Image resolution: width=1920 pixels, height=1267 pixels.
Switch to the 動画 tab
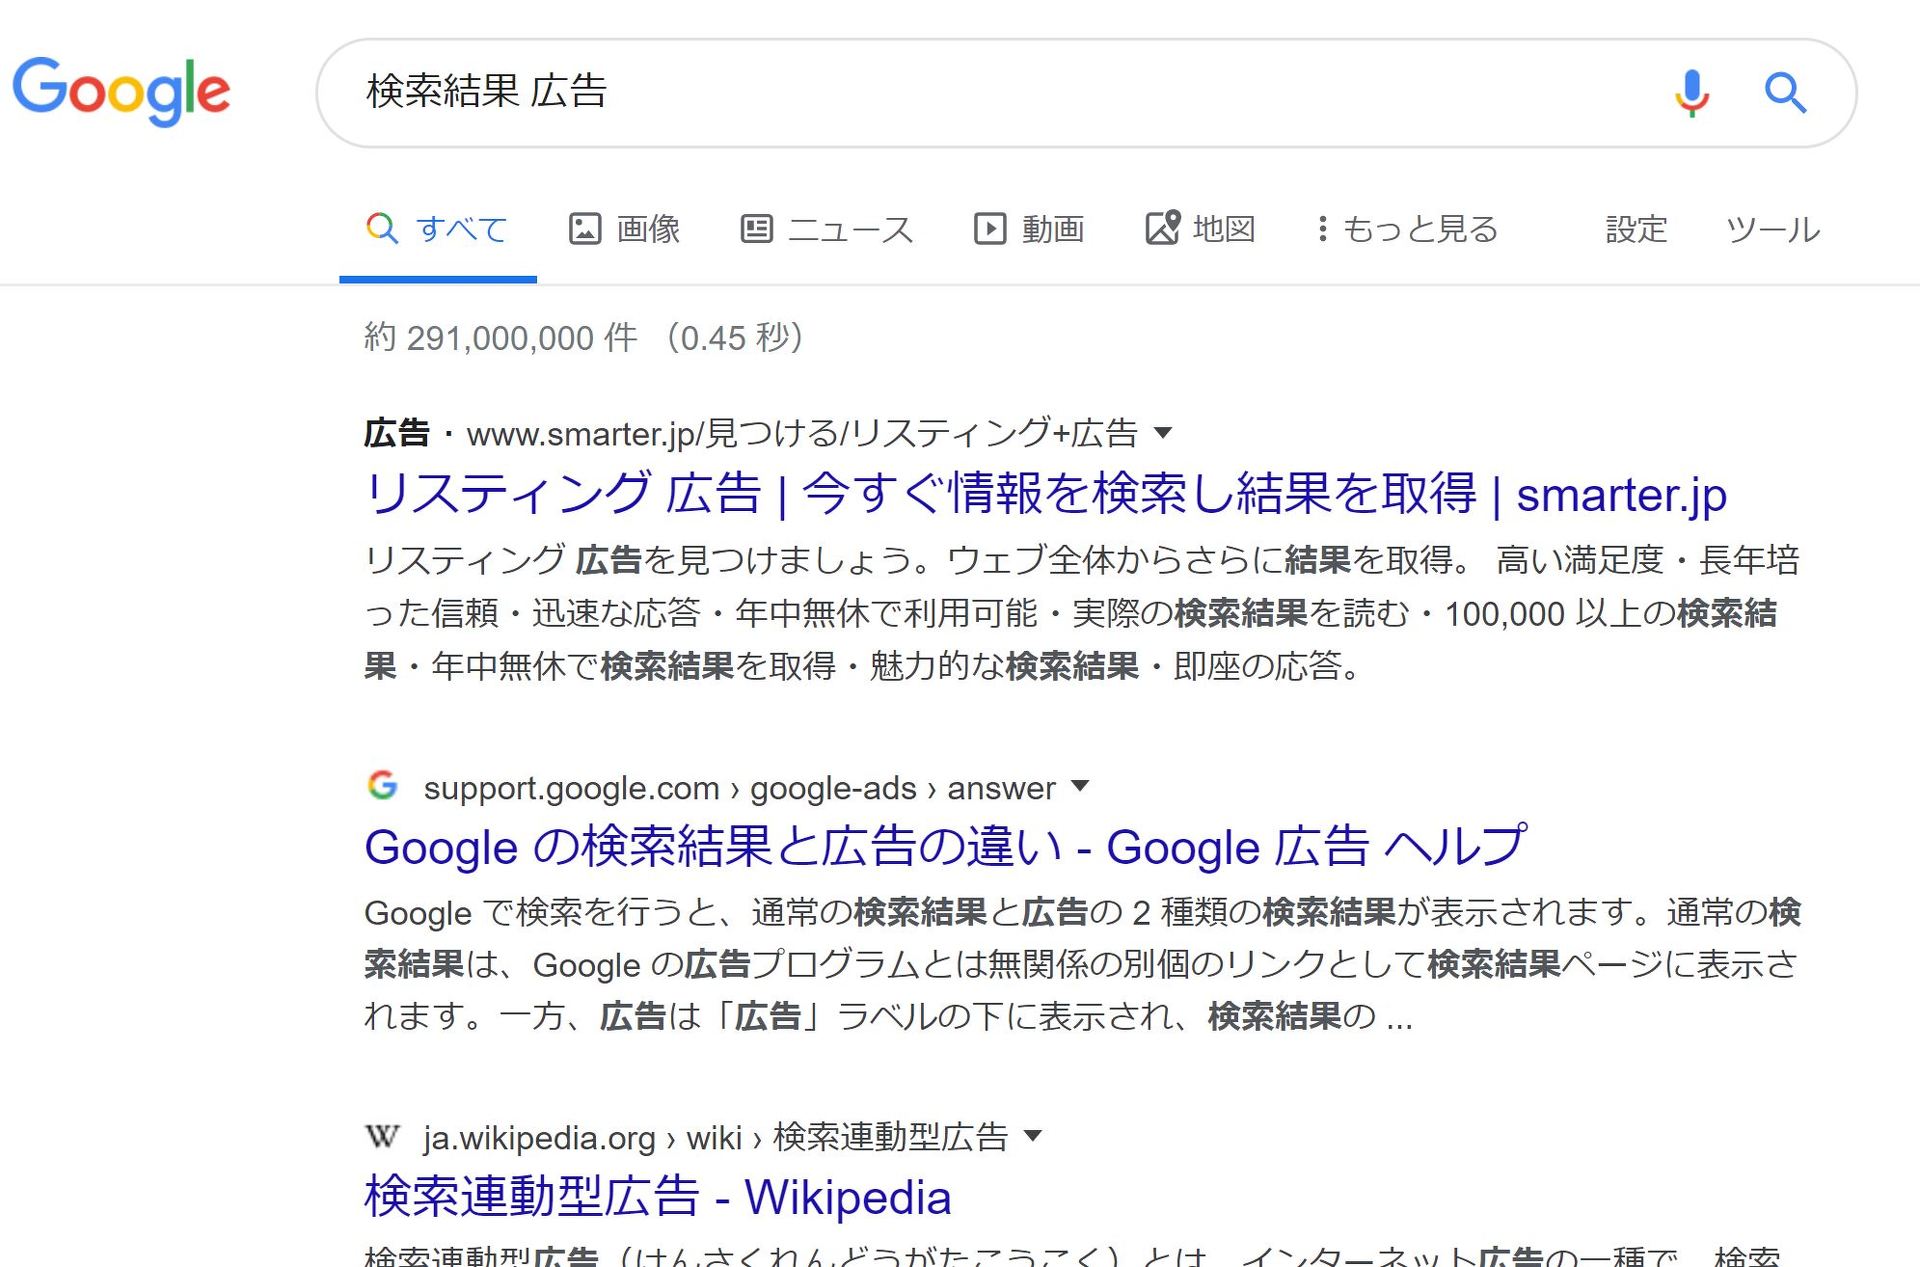[1029, 229]
